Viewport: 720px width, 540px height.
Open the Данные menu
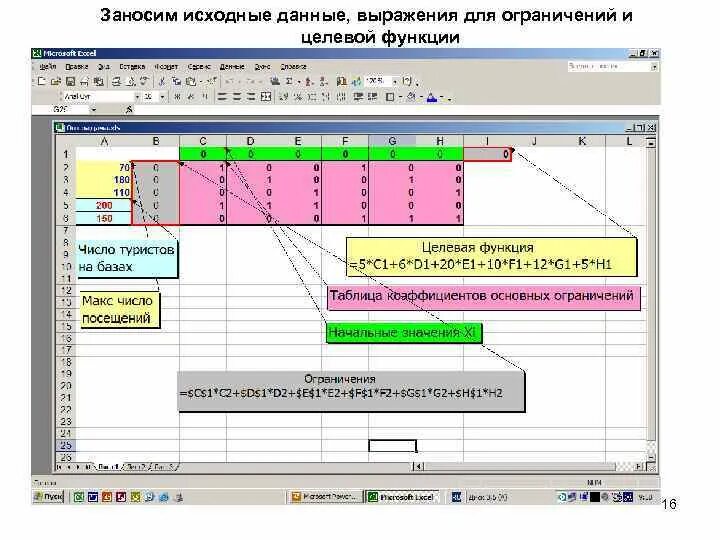232,67
